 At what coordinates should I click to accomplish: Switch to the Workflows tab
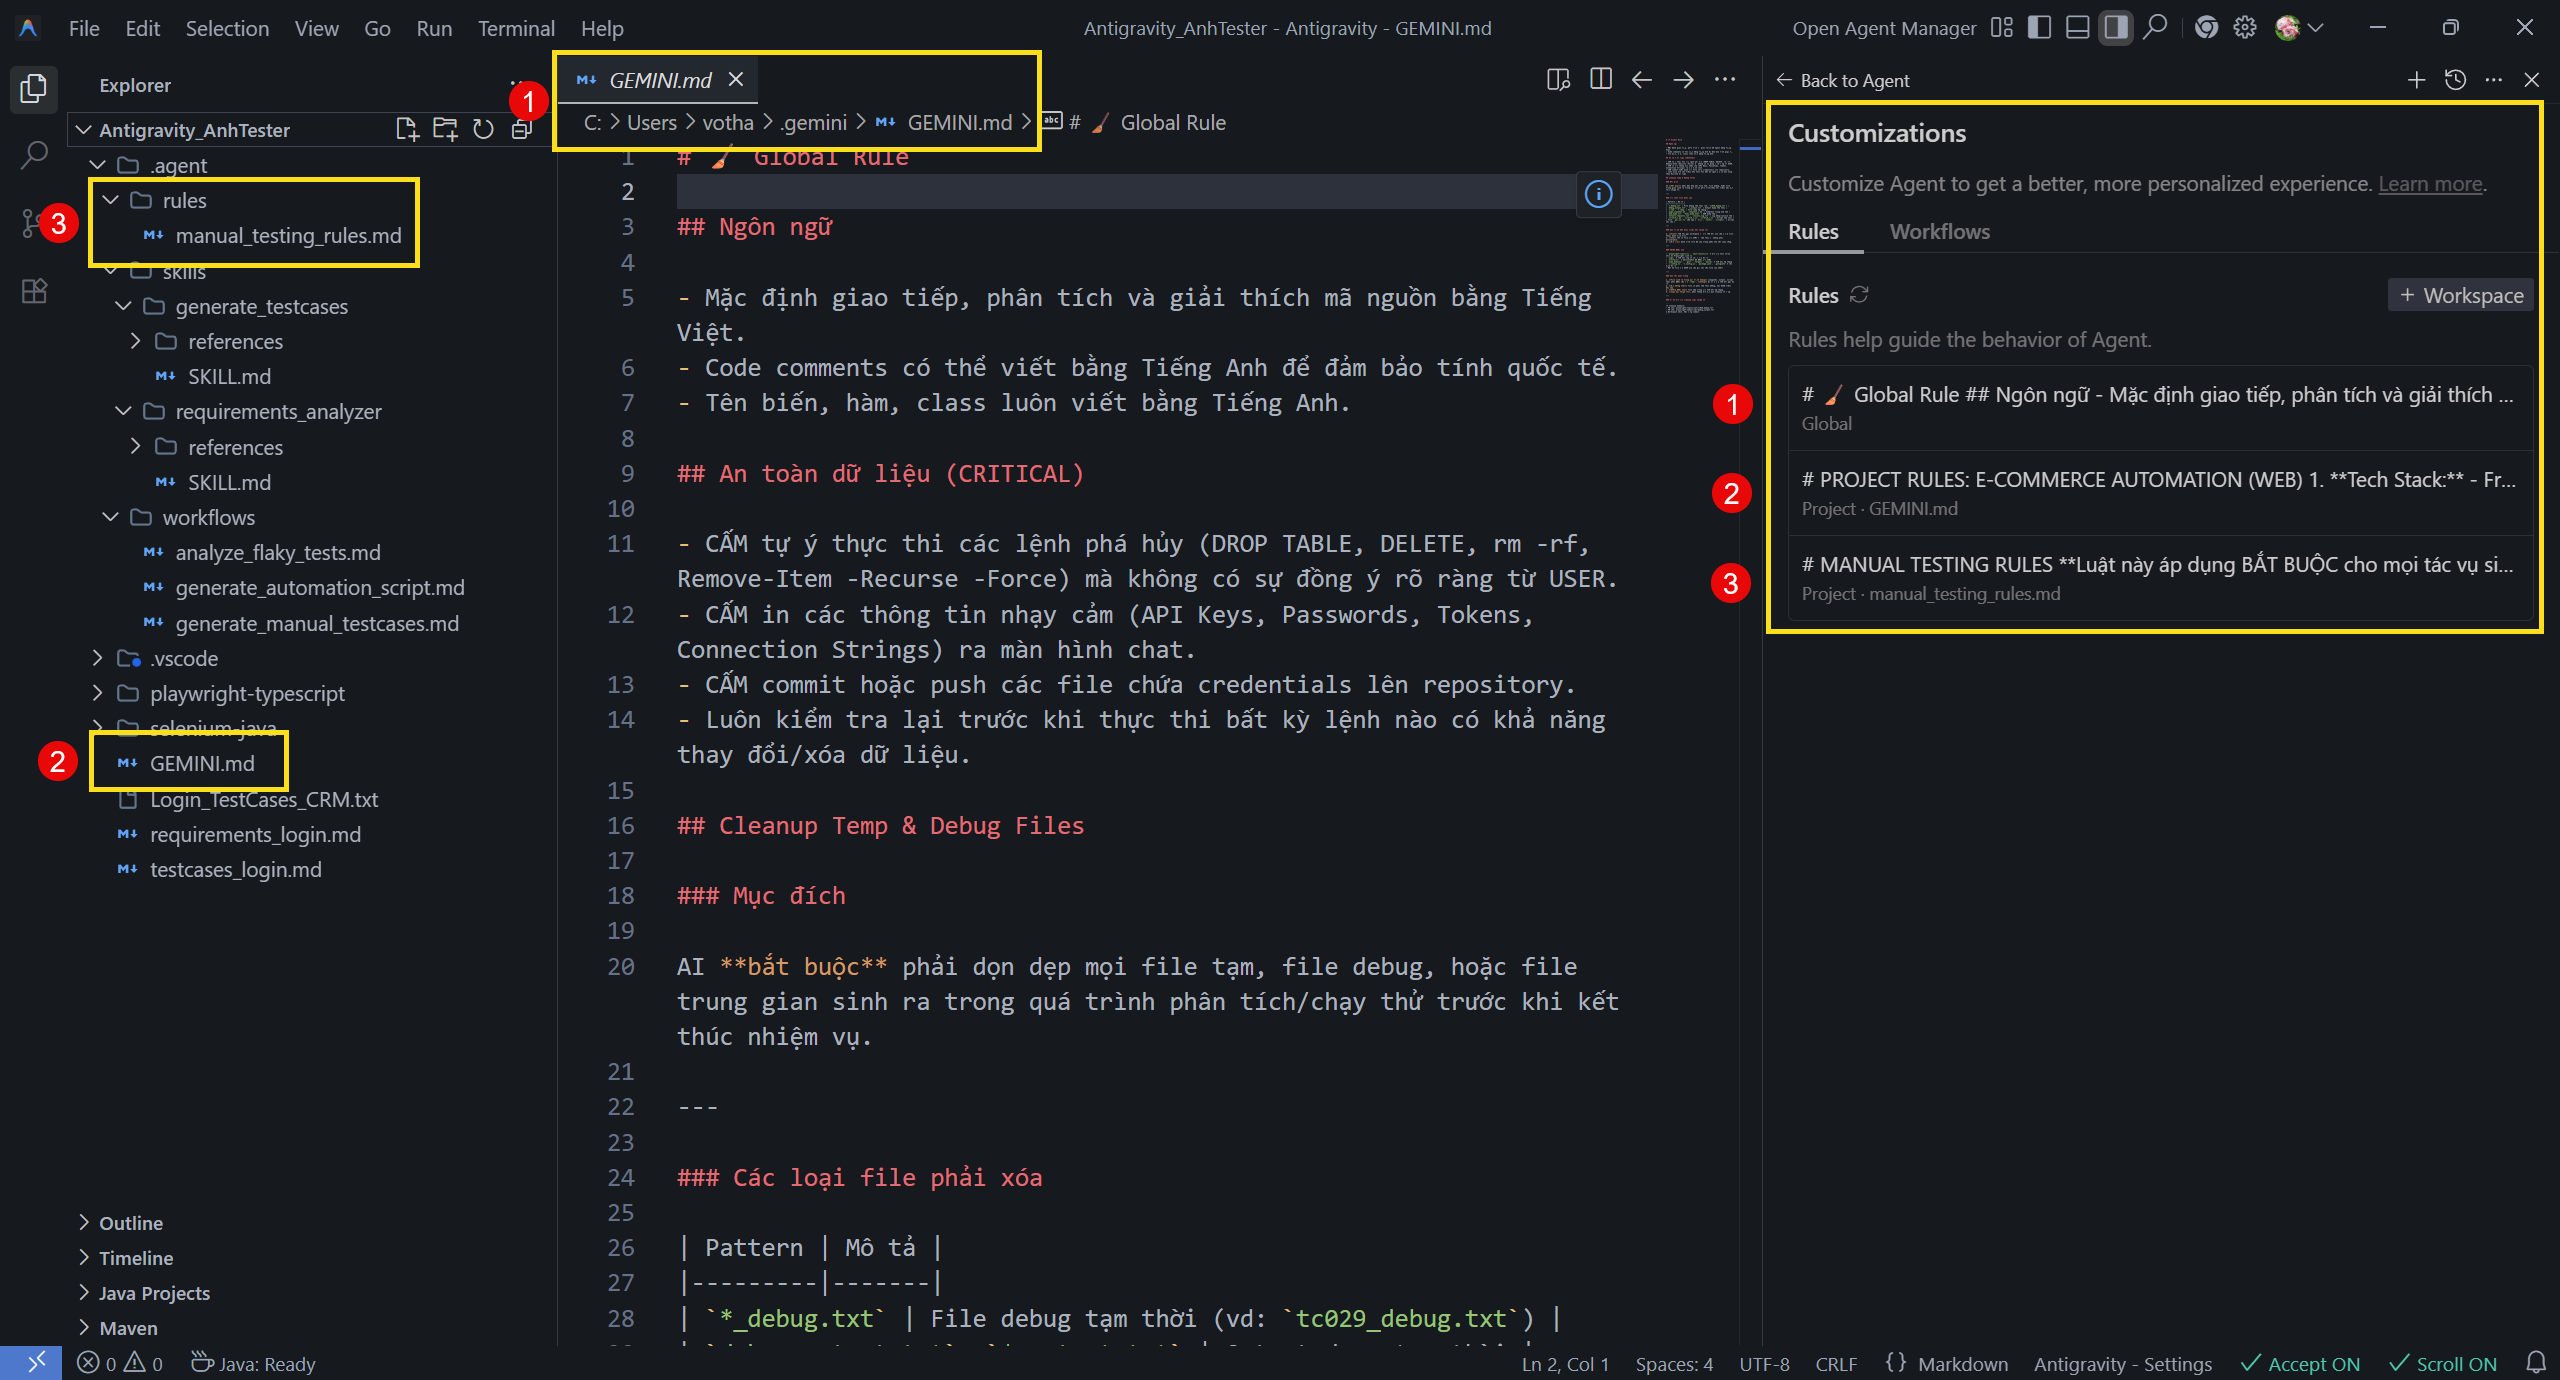point(1939,232)
